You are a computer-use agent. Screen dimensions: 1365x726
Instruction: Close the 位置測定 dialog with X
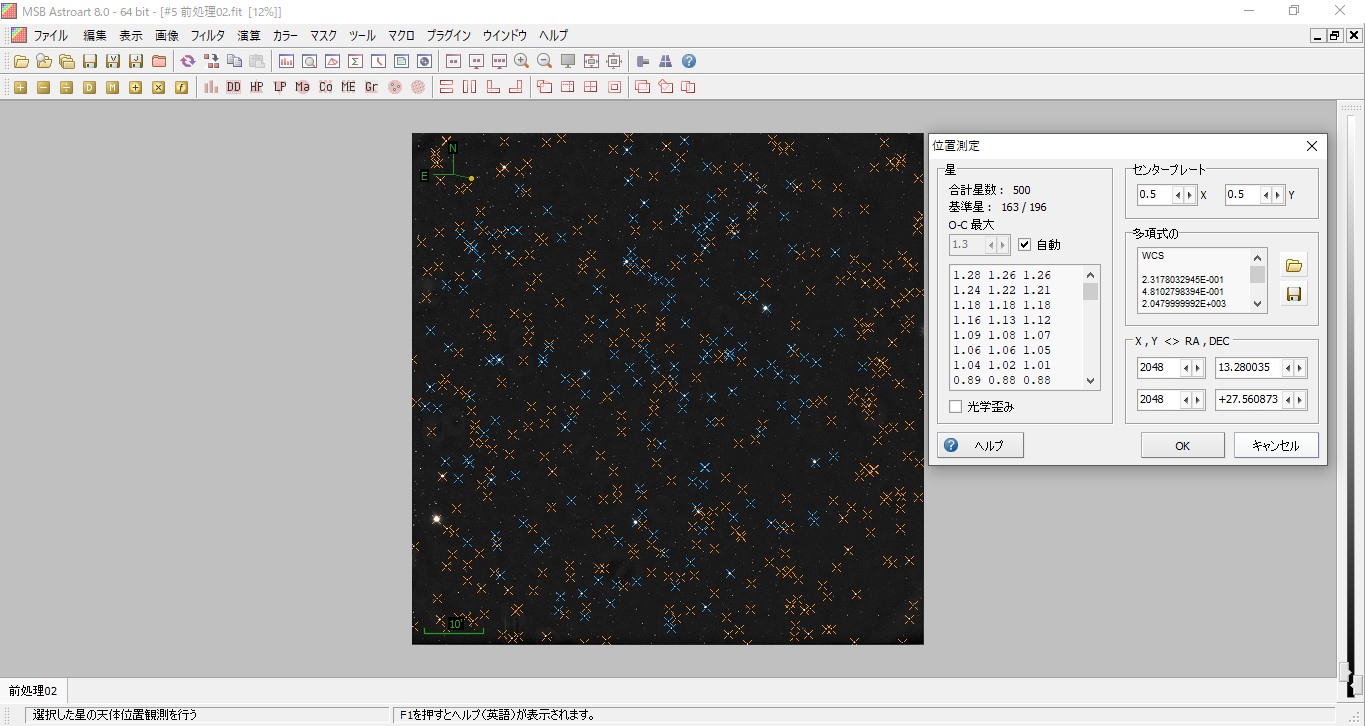pos(1312,146)
